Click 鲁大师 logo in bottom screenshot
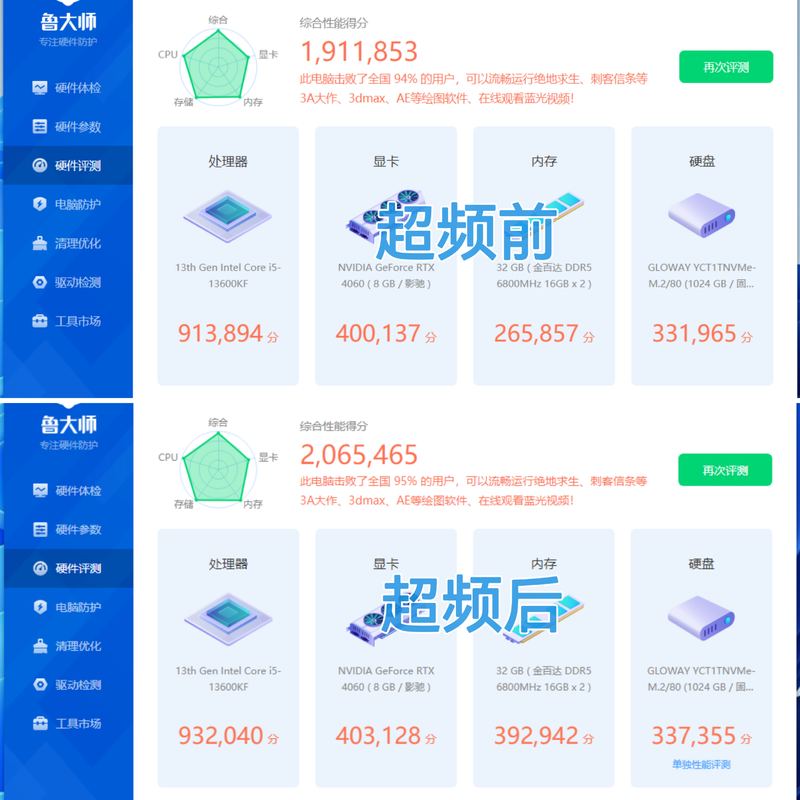The width and height of the screenshot is (800, 800). [69, 424]
